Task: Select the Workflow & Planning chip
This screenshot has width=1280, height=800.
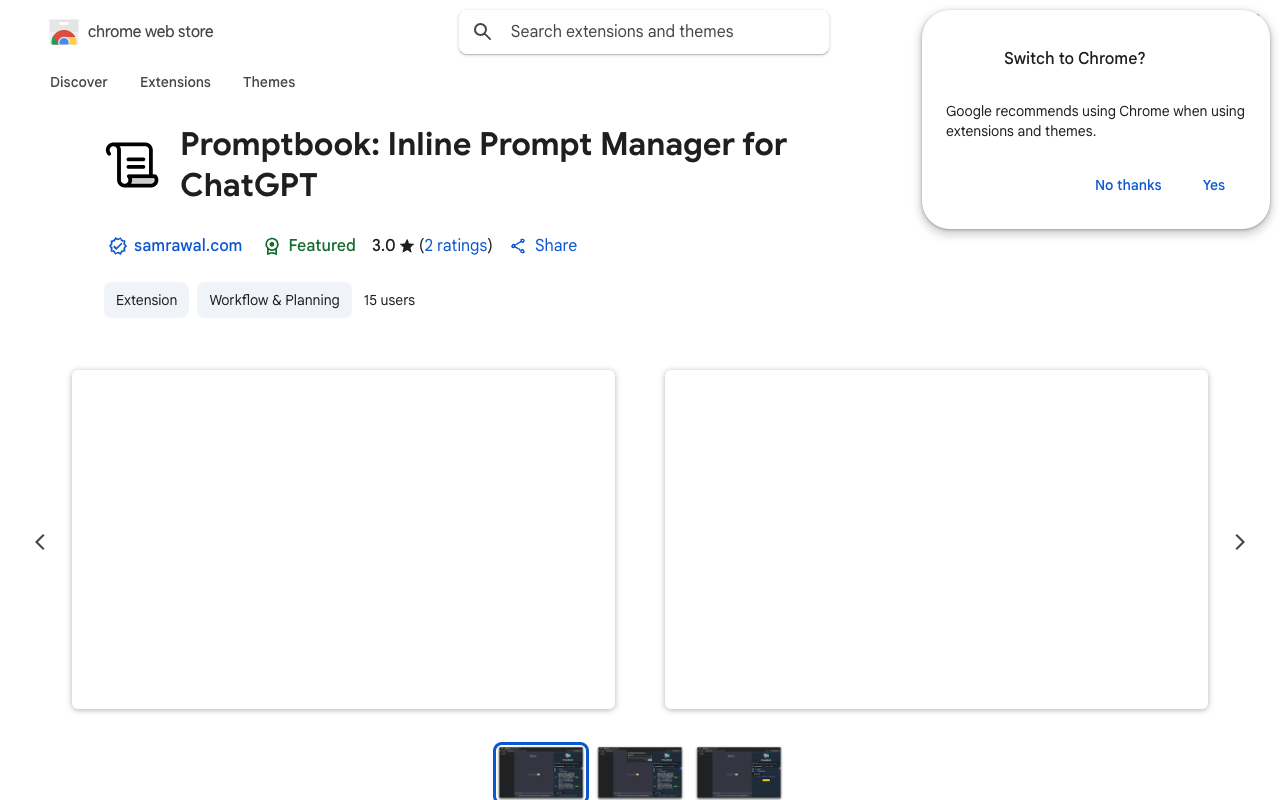Action: [274, 300]
